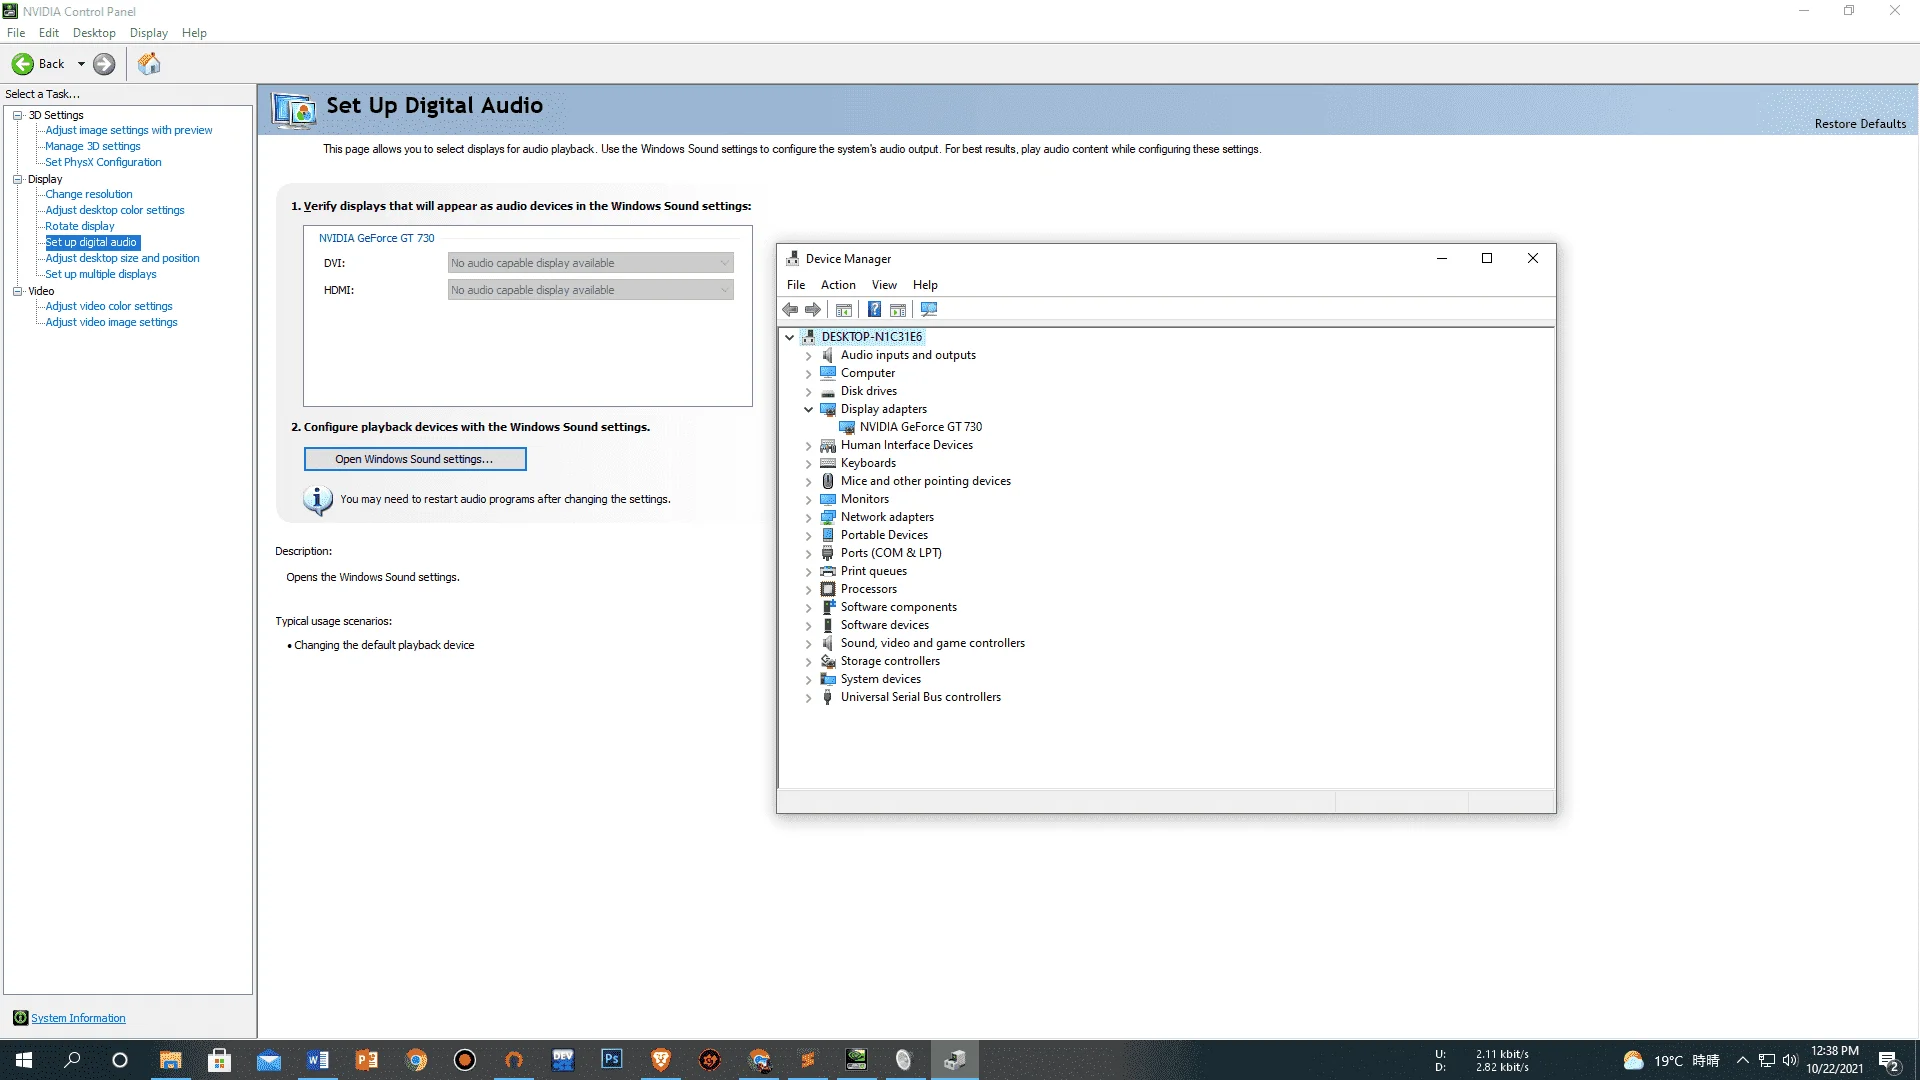Collapse the DESKTOP-N1C31E6 root node
Image resolution: width=1920 pixels, height=1080 pixels.
(790, 337)
